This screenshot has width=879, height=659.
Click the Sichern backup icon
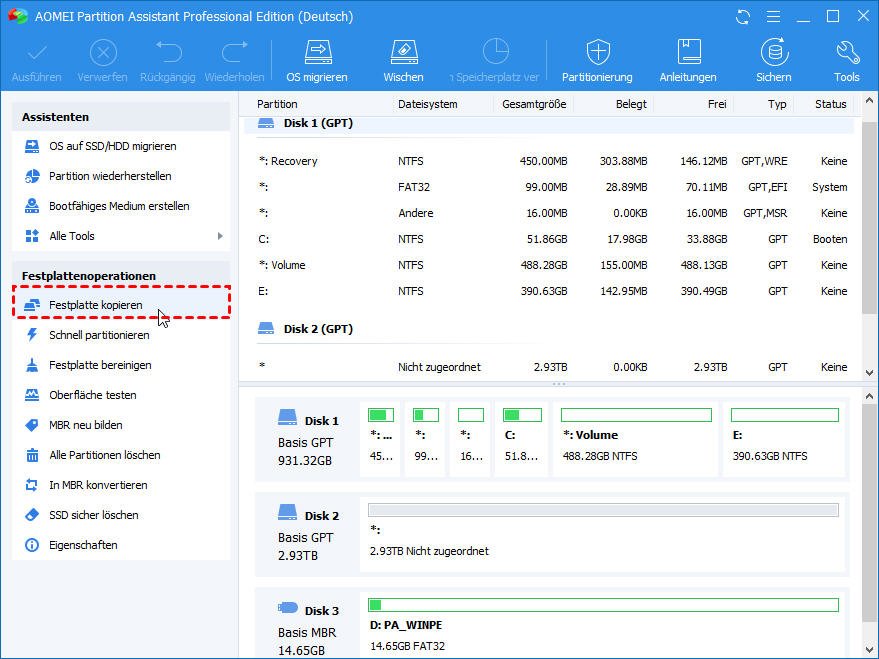[x=773, y=53]
